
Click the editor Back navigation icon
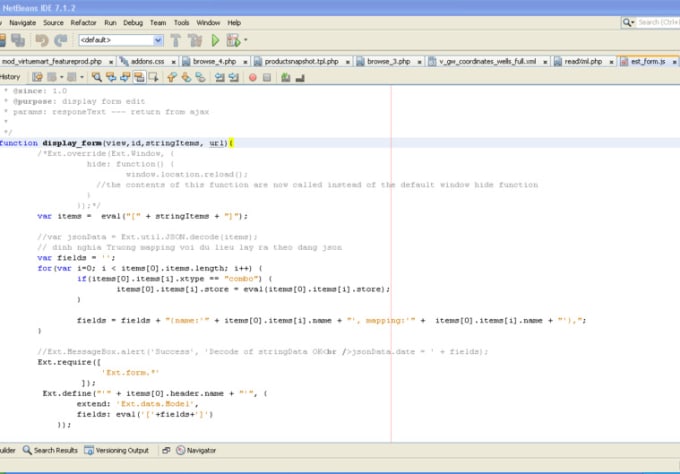click(x=52, y=77)
